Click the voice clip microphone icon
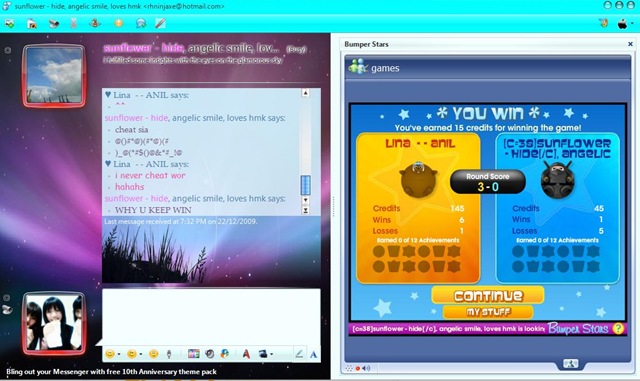640x381 pixels. tap(169, 354)
